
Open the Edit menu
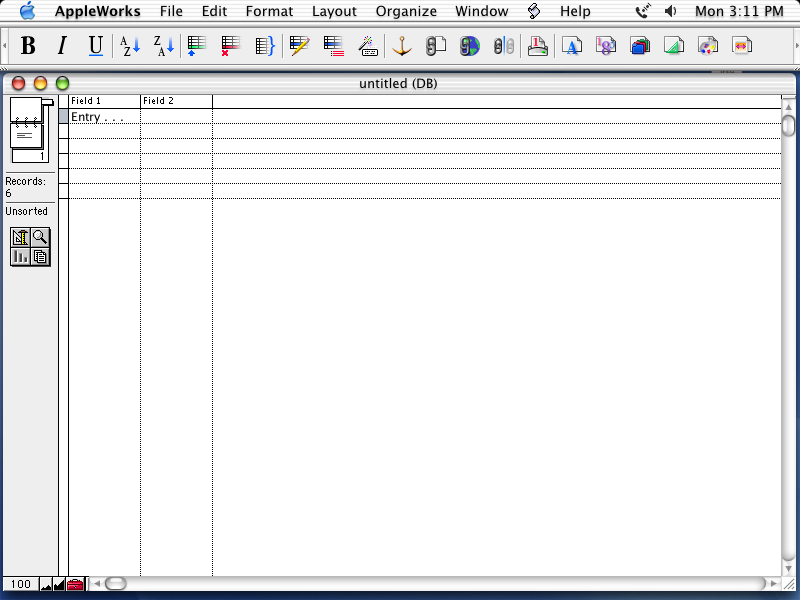tap(214, 11)
